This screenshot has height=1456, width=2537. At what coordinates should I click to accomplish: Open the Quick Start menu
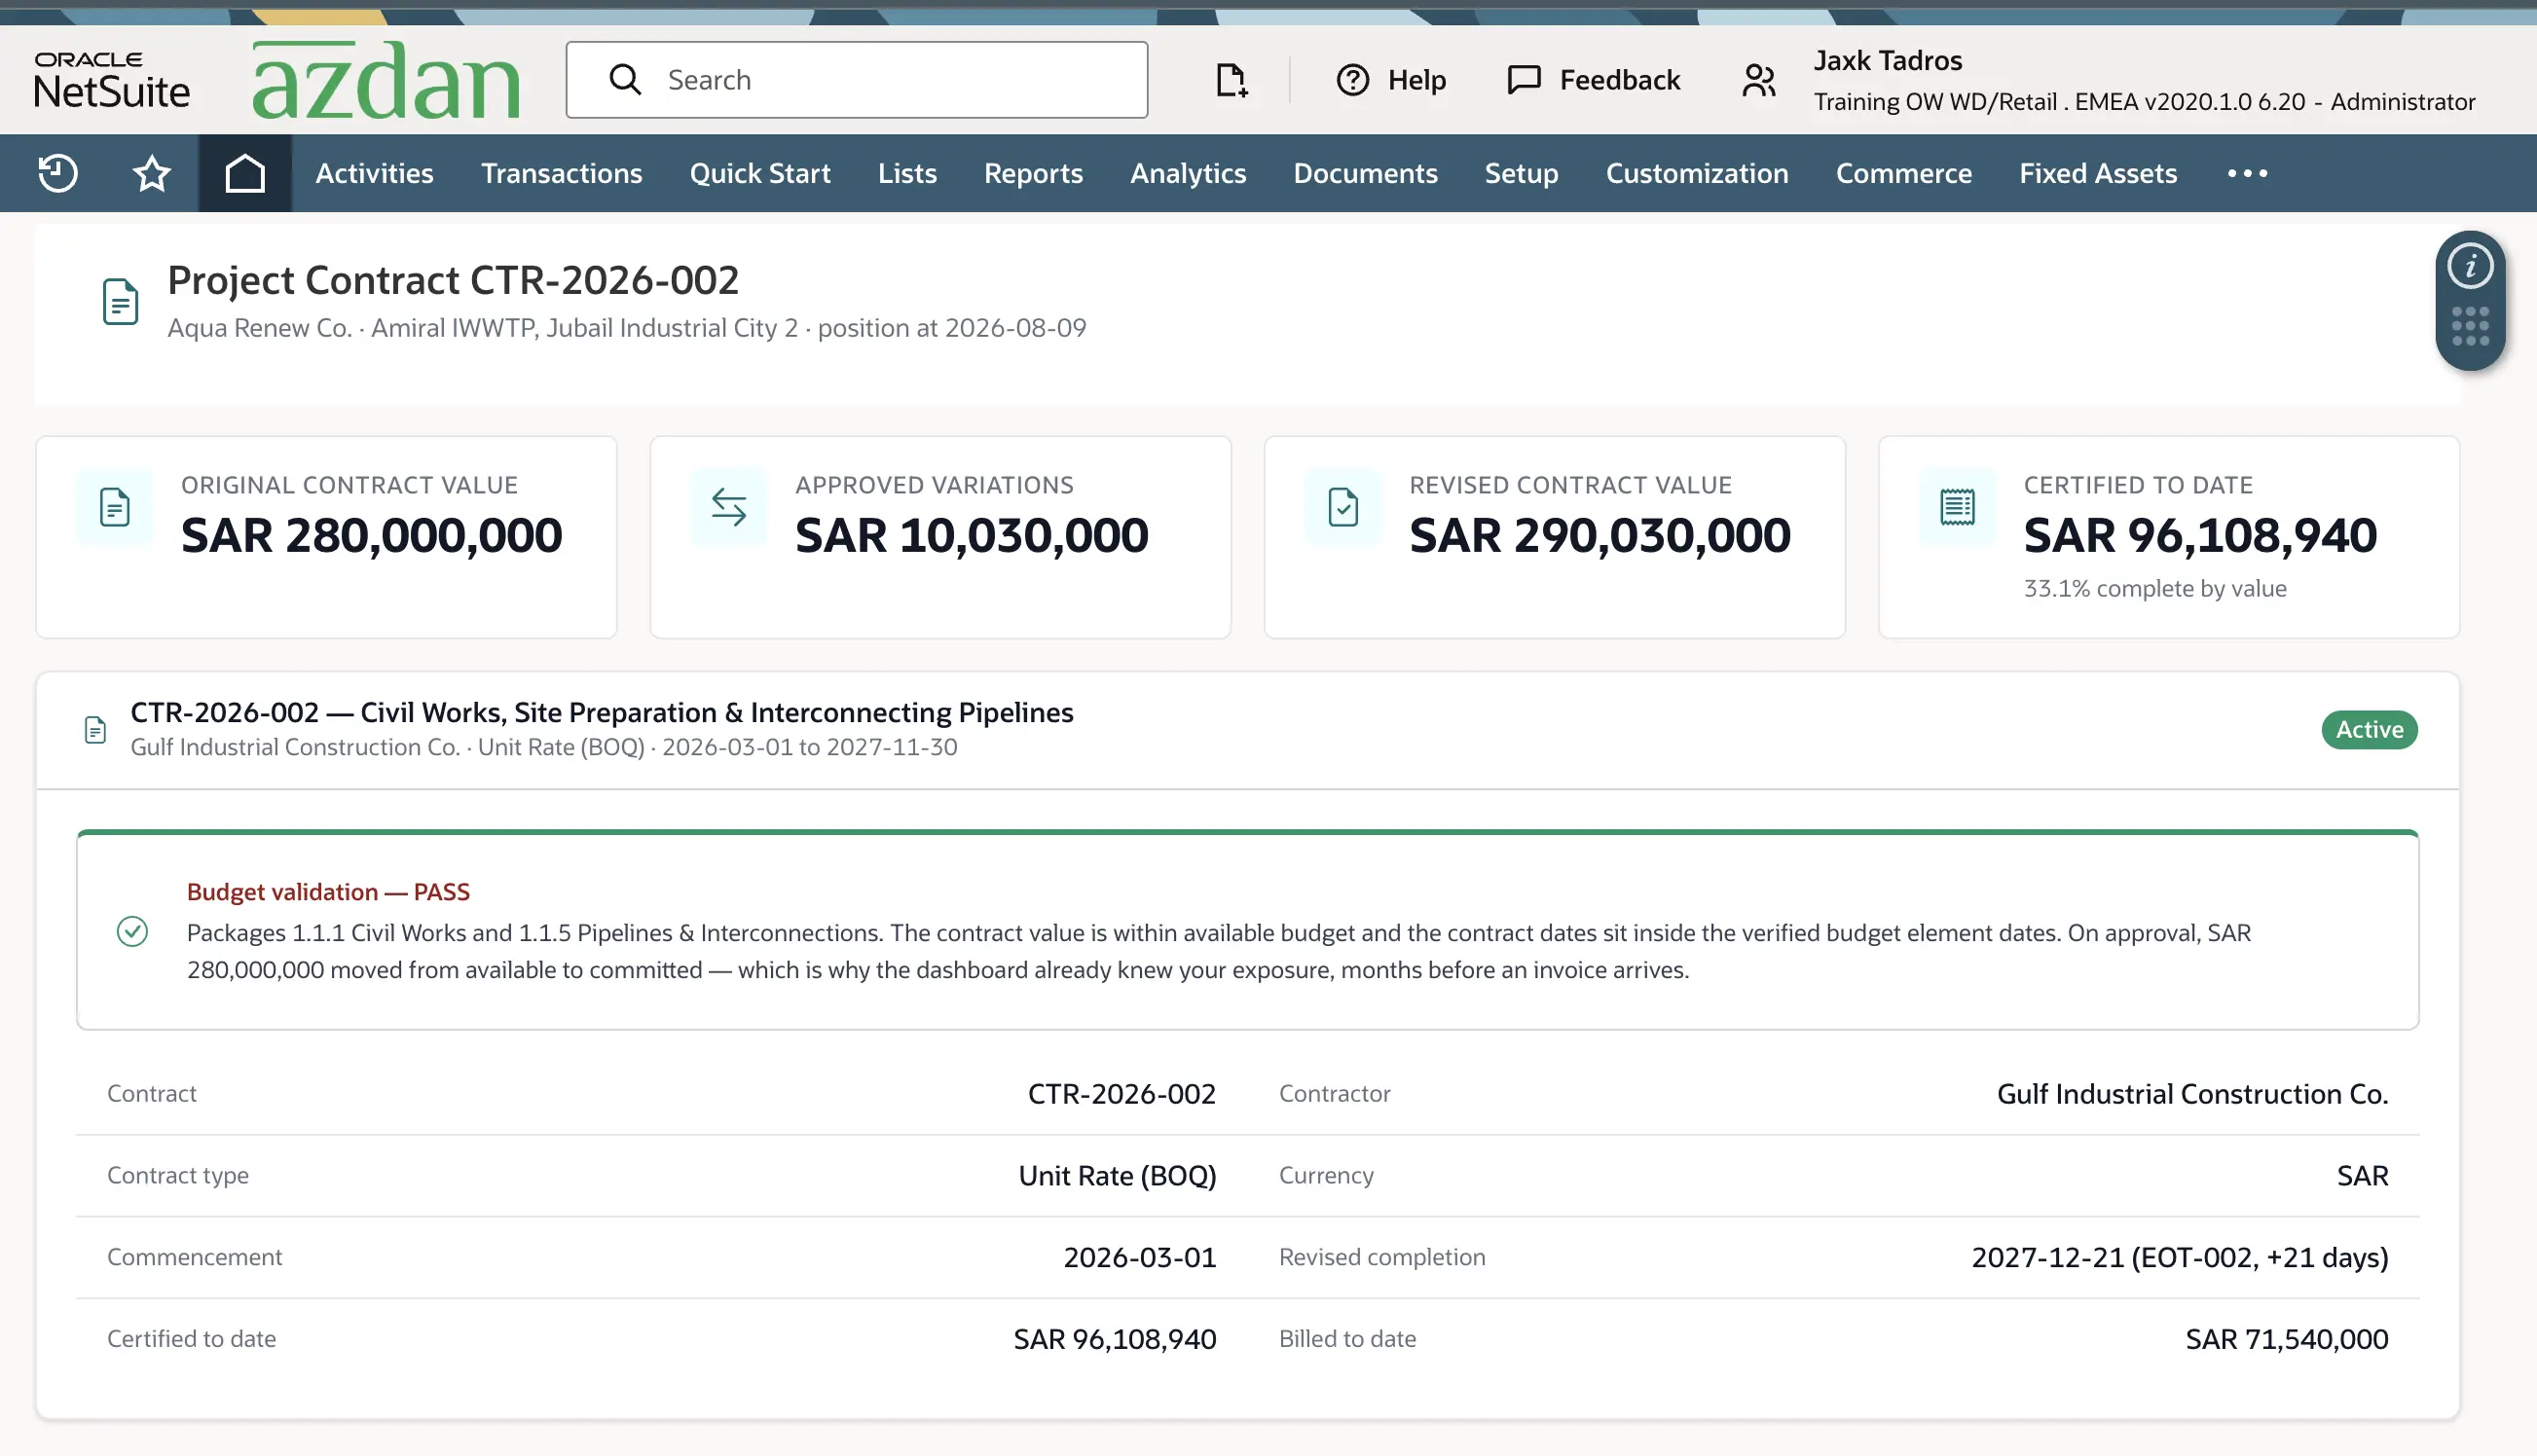(760, 173)
